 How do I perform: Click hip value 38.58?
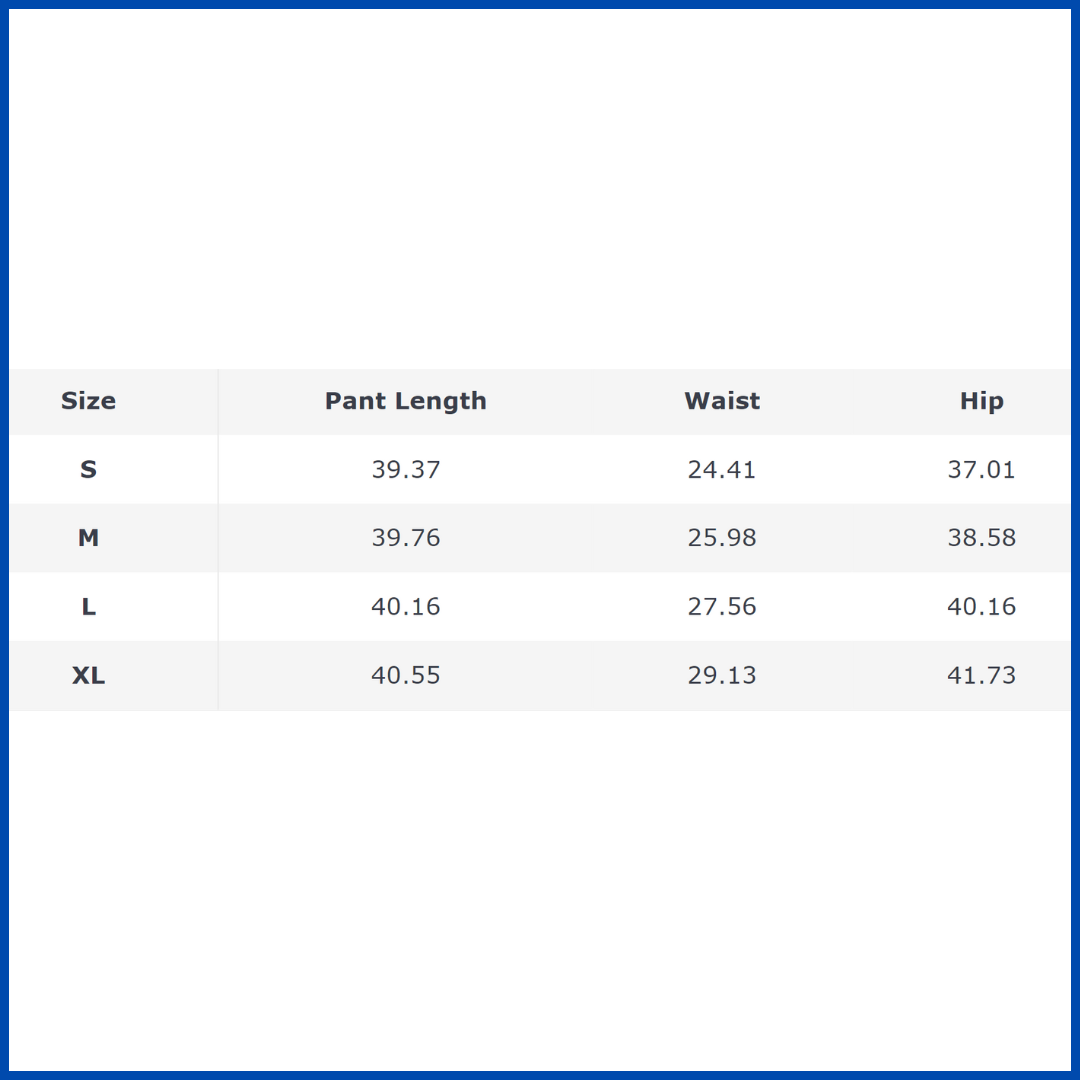pyautogui.click(x=981, y=538)
